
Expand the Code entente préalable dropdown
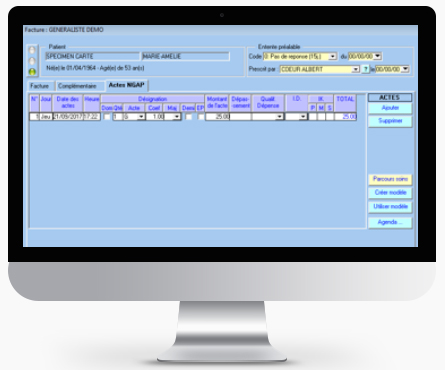click(x=332, y=56)
